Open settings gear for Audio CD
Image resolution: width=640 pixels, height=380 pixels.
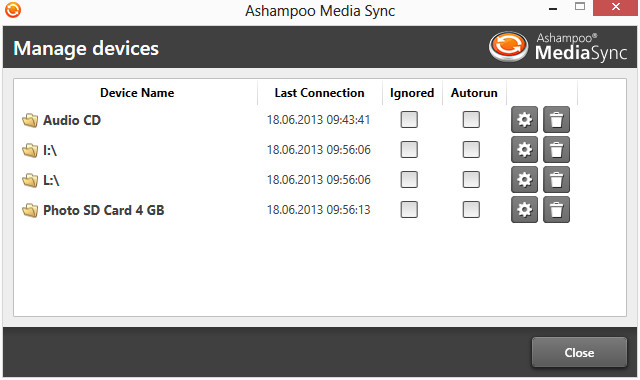point(524,120)
